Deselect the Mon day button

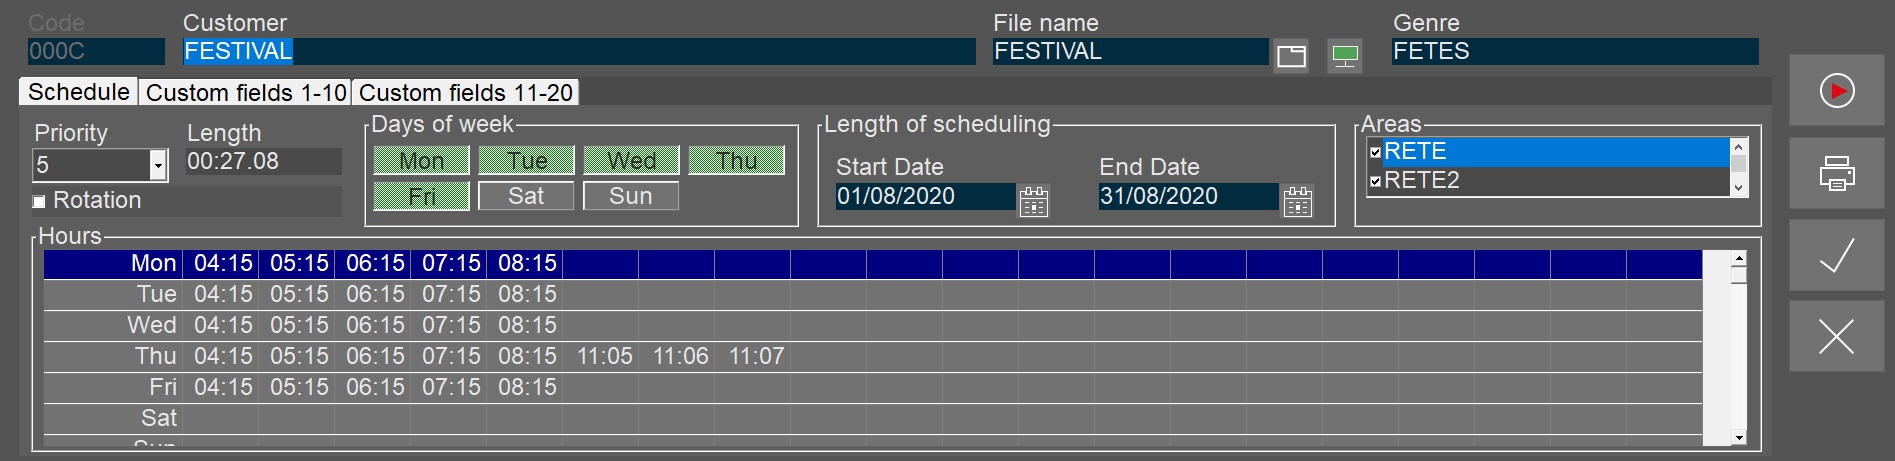tap(421, 161)
